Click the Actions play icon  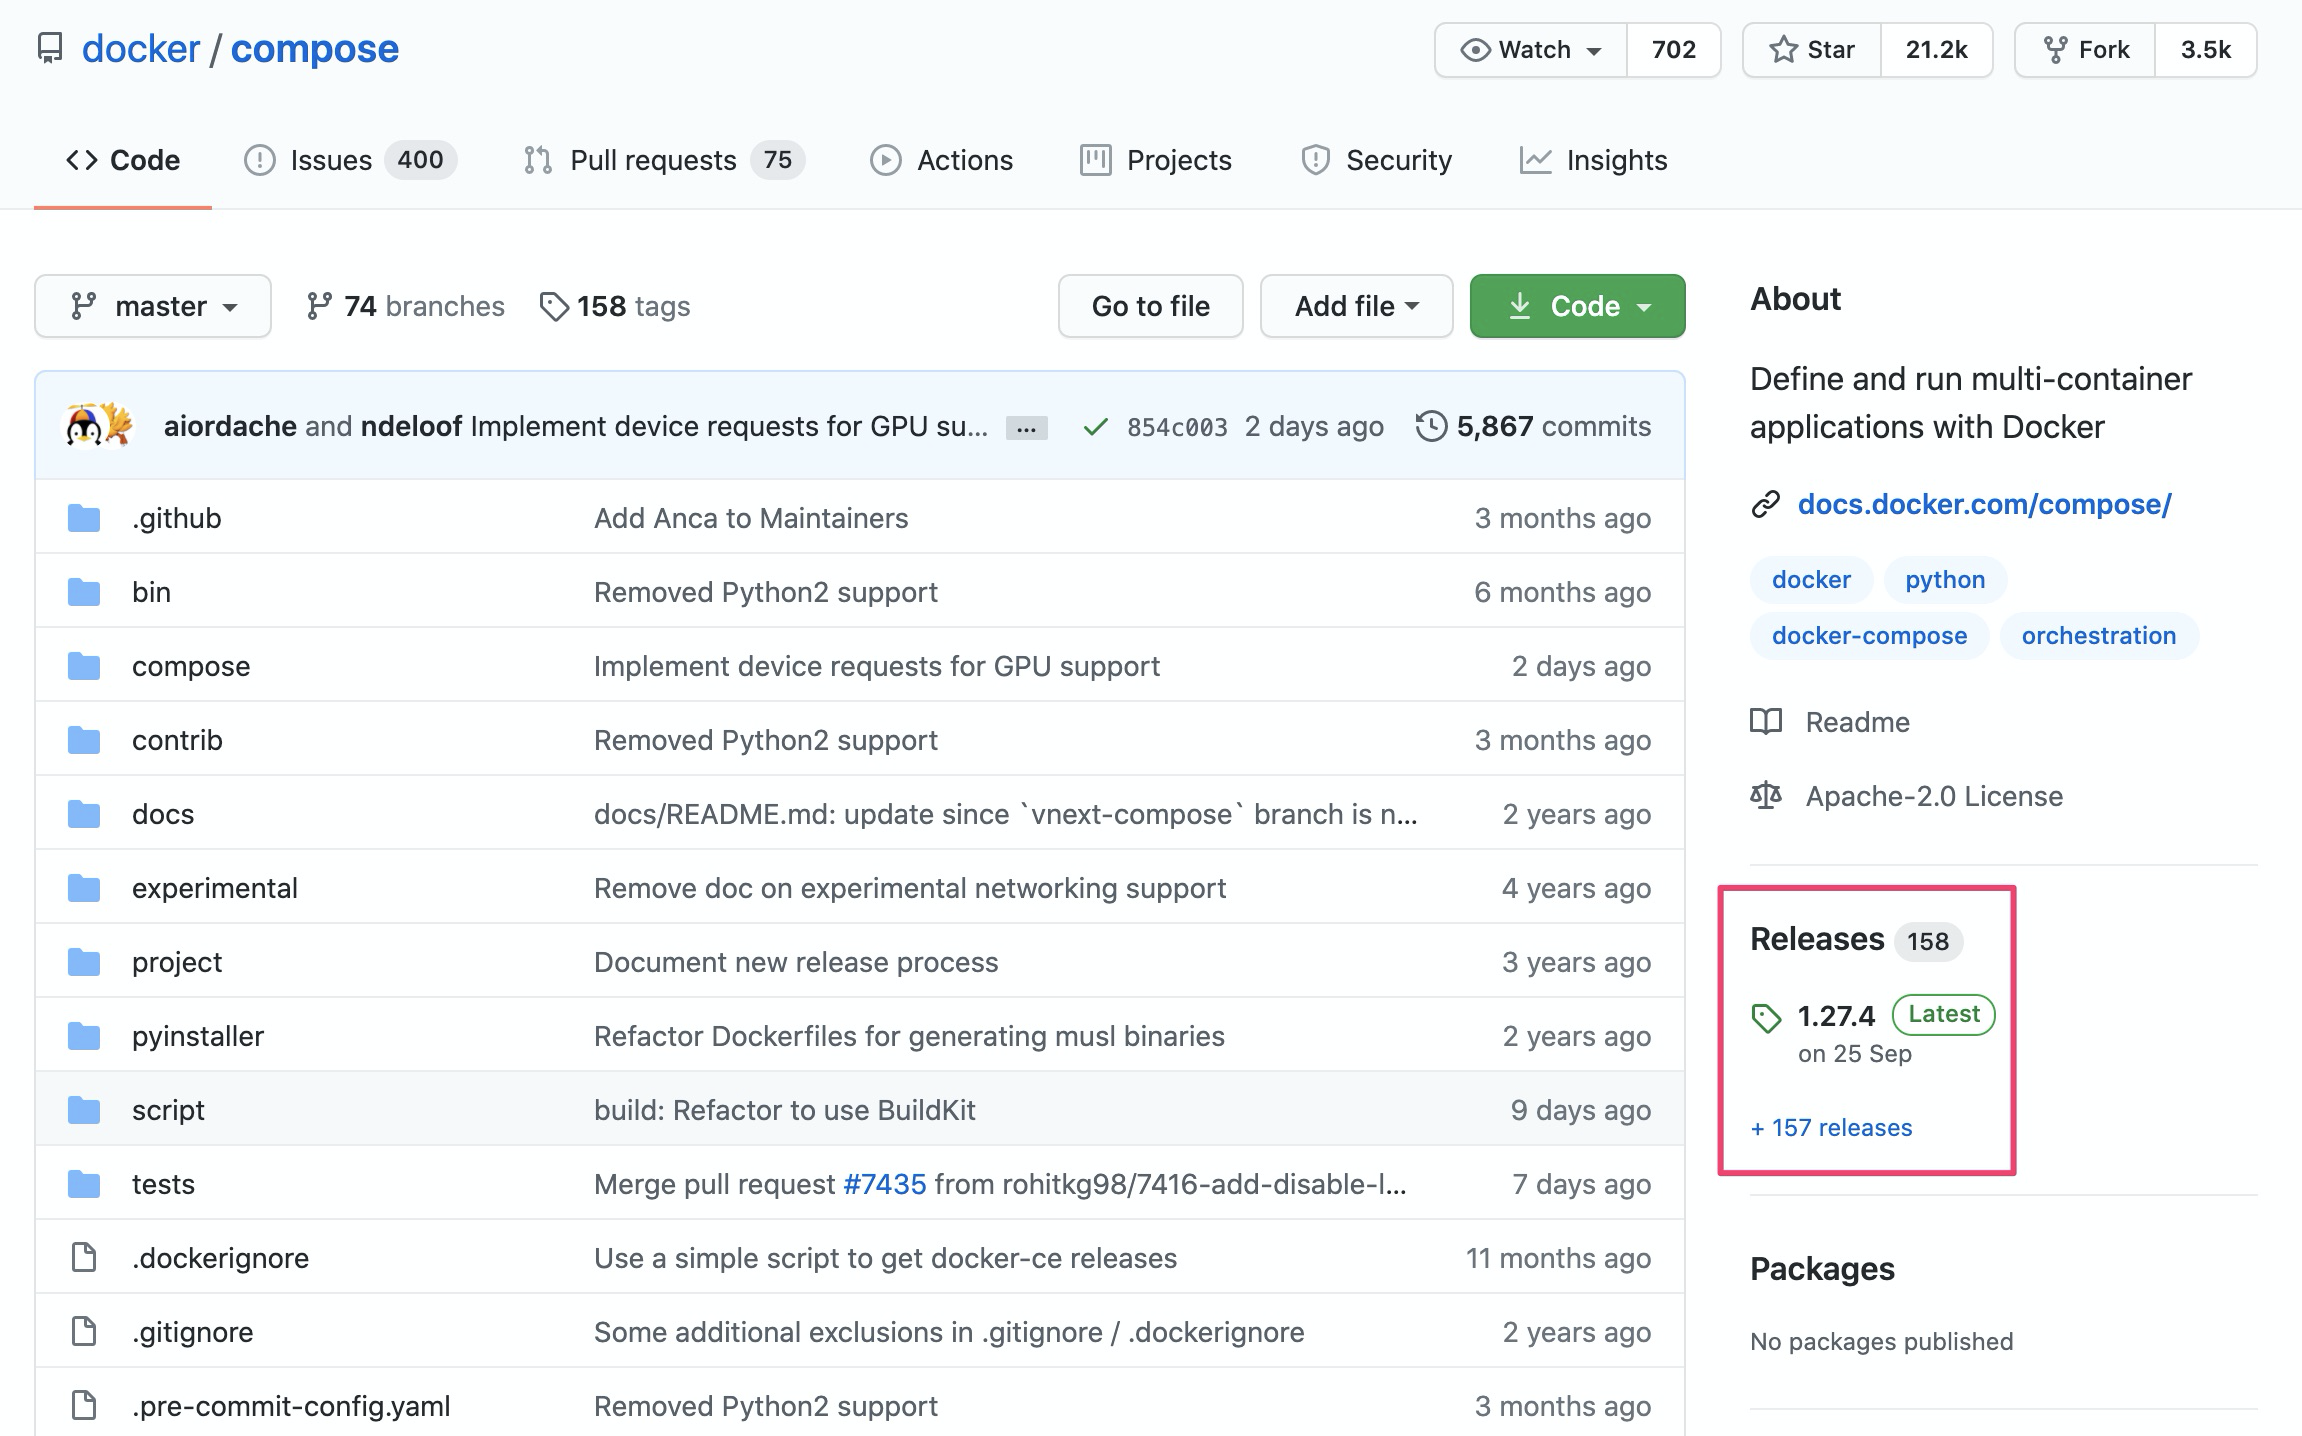pyautogui.click(x=885, y=160)
